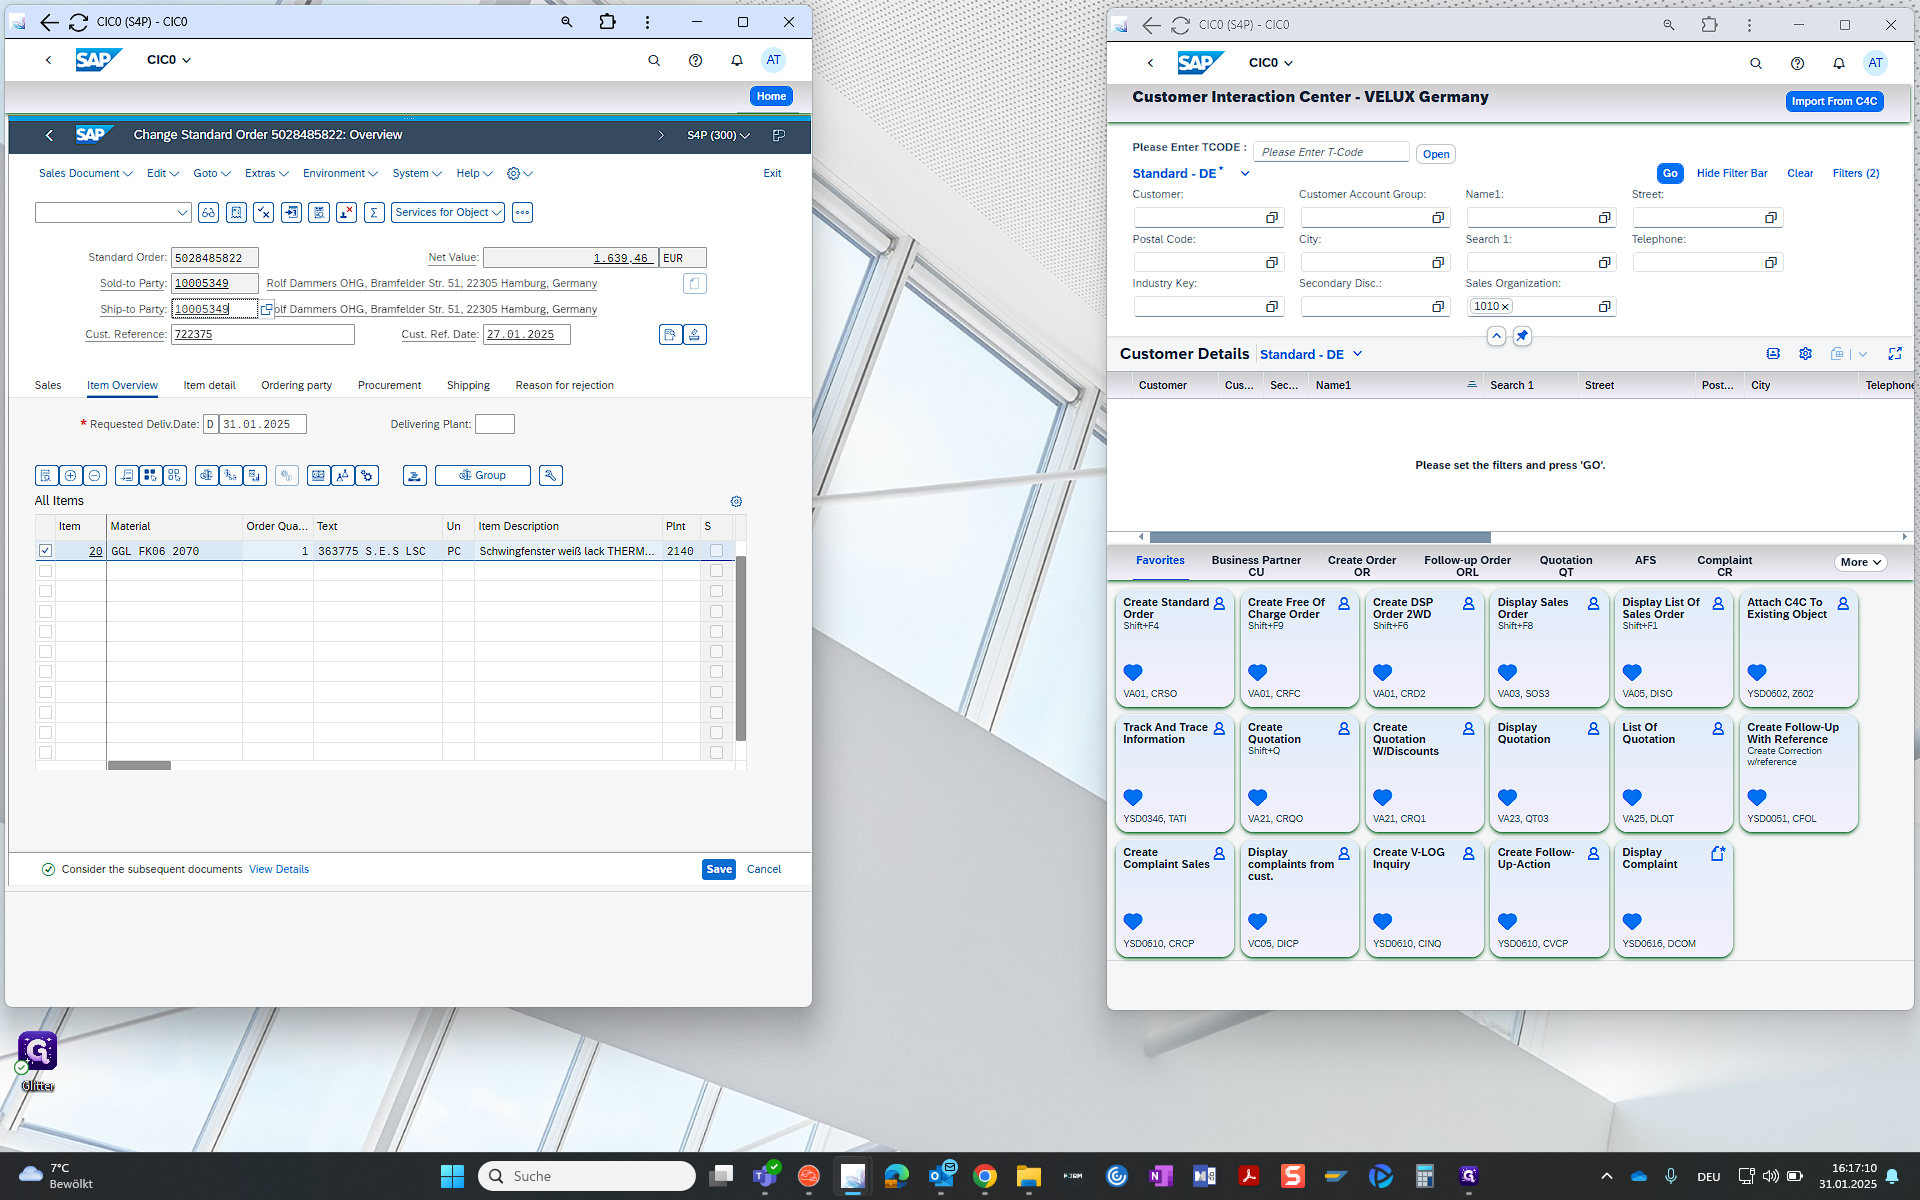Open Google Chrome from the taskbar
The image size is (1920, 1200).
985,1176
